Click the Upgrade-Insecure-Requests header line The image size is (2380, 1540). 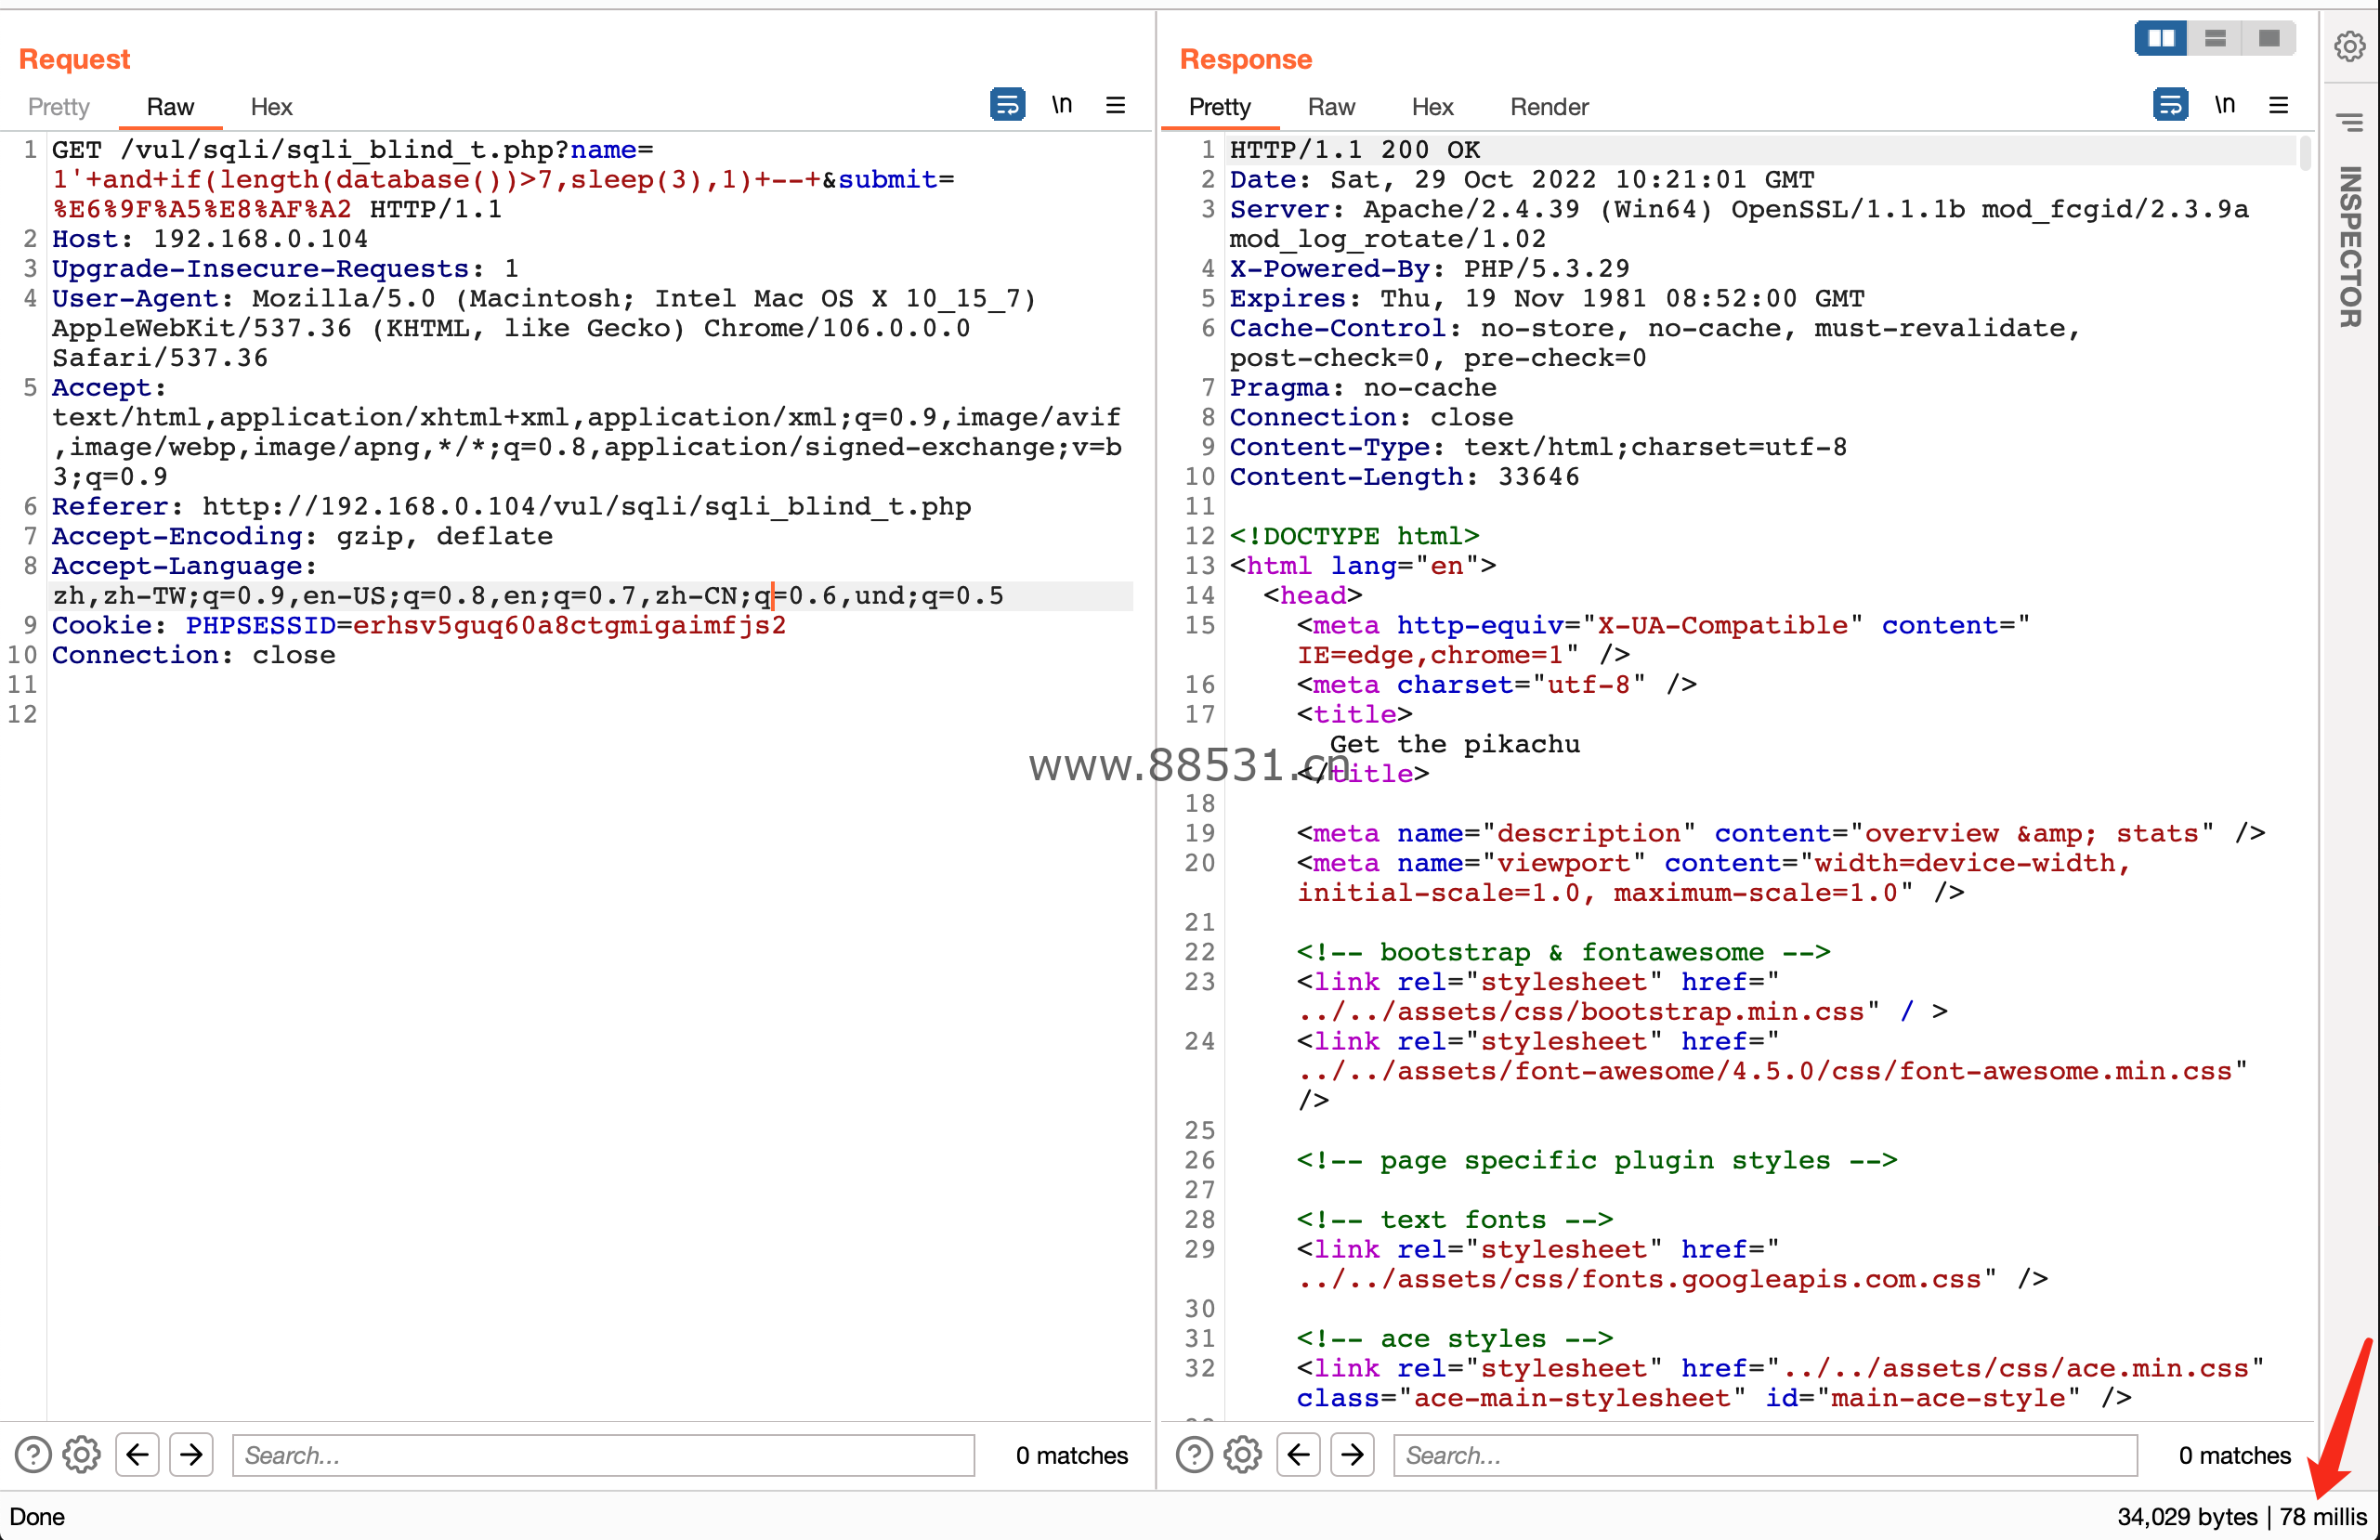[x=285, y=269]
